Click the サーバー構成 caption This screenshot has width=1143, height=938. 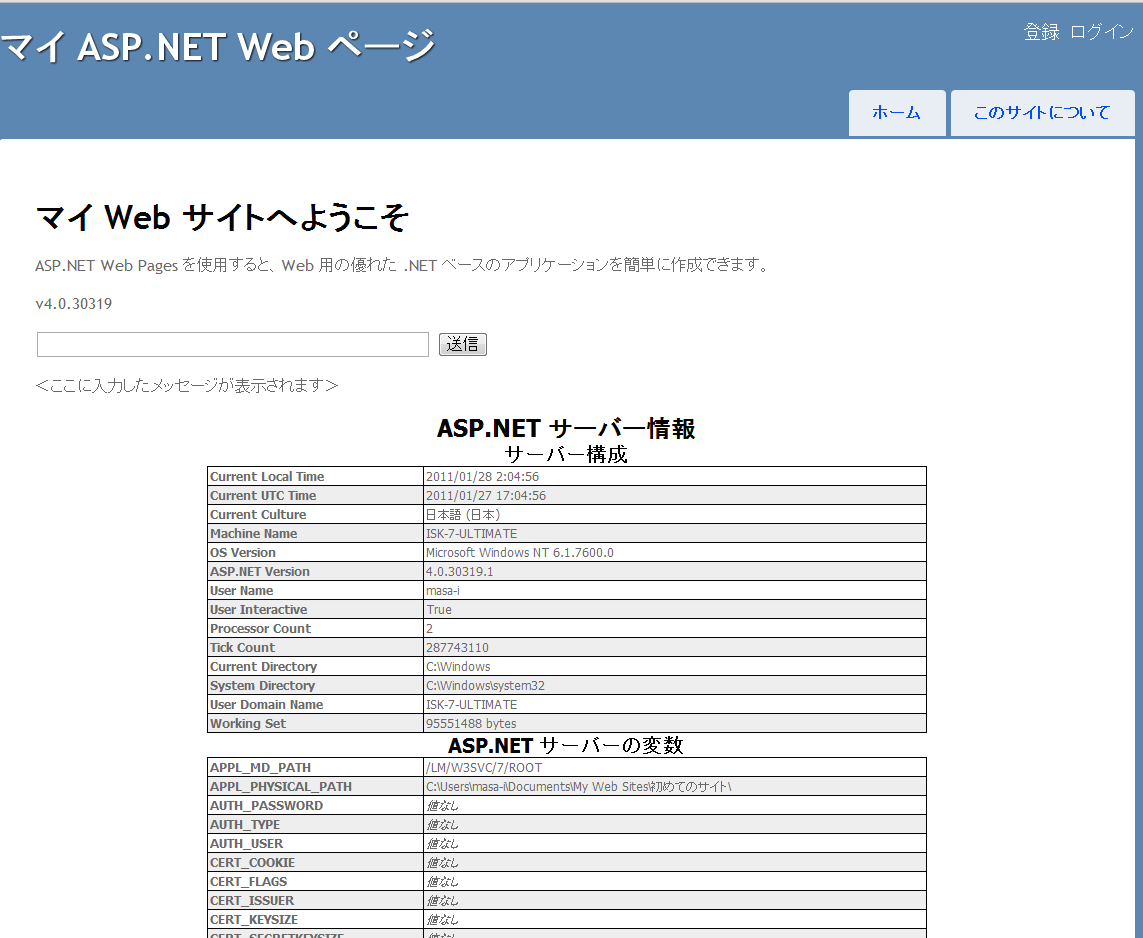coord(566,455)
